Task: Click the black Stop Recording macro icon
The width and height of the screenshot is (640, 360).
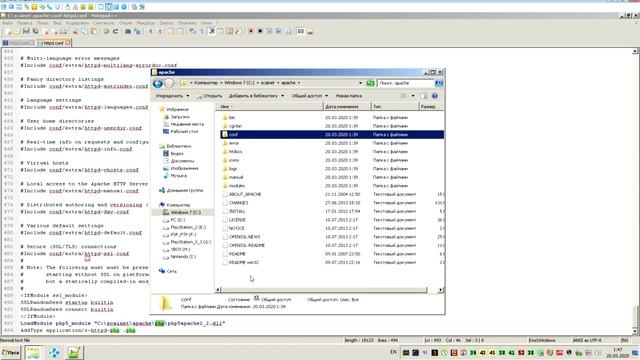Action: [260, 31]
